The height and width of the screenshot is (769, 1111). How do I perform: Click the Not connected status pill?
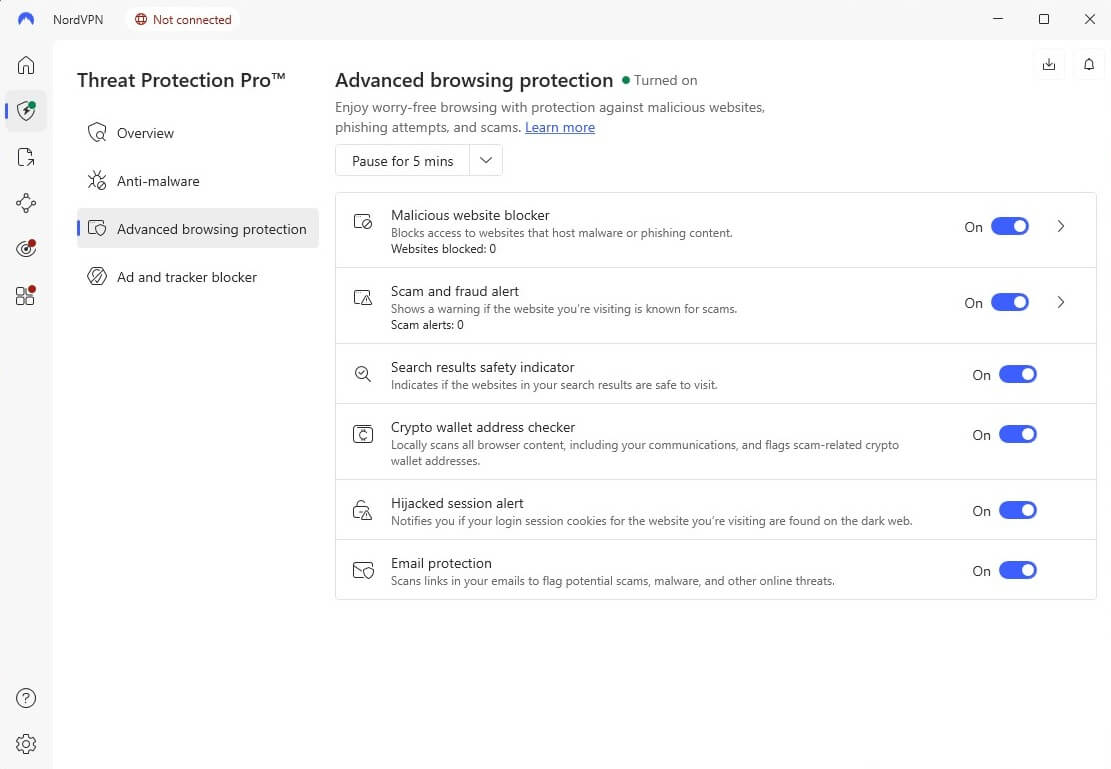pos(182,19)
